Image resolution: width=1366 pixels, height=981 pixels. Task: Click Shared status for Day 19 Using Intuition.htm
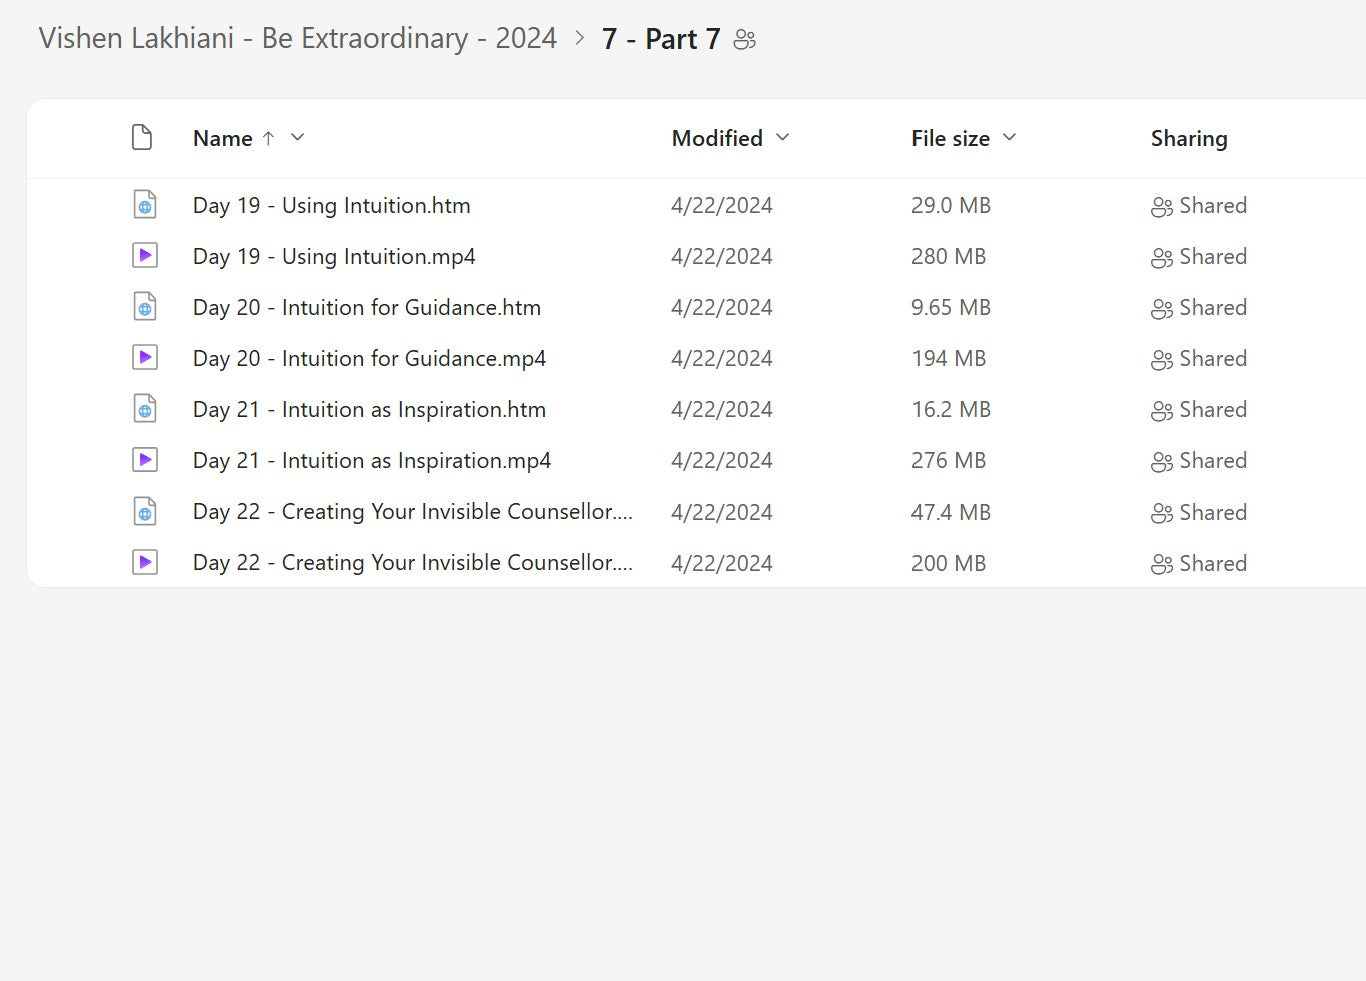[x=1199, y=206]
